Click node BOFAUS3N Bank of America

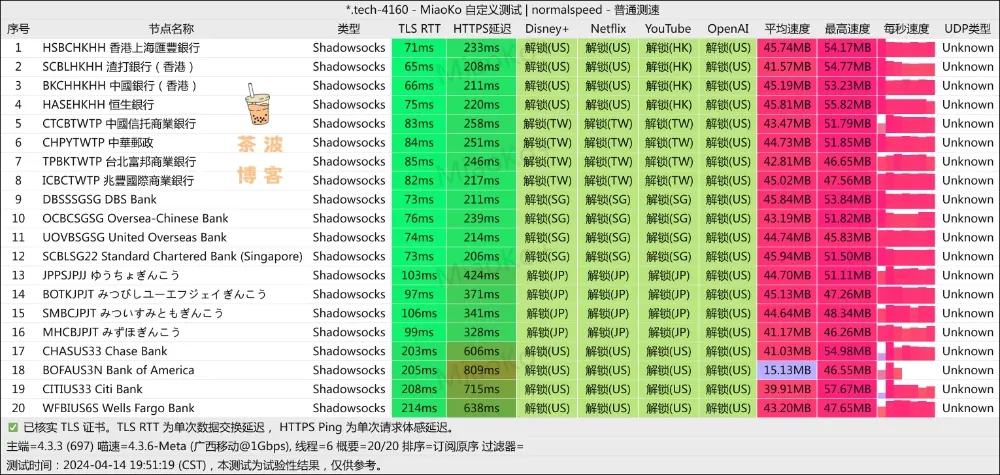pos(118,370)
